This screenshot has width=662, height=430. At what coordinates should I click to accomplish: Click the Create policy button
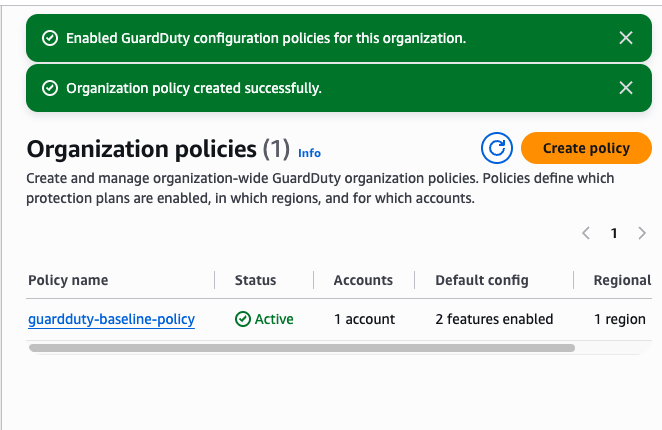click(x=586, y=148)
